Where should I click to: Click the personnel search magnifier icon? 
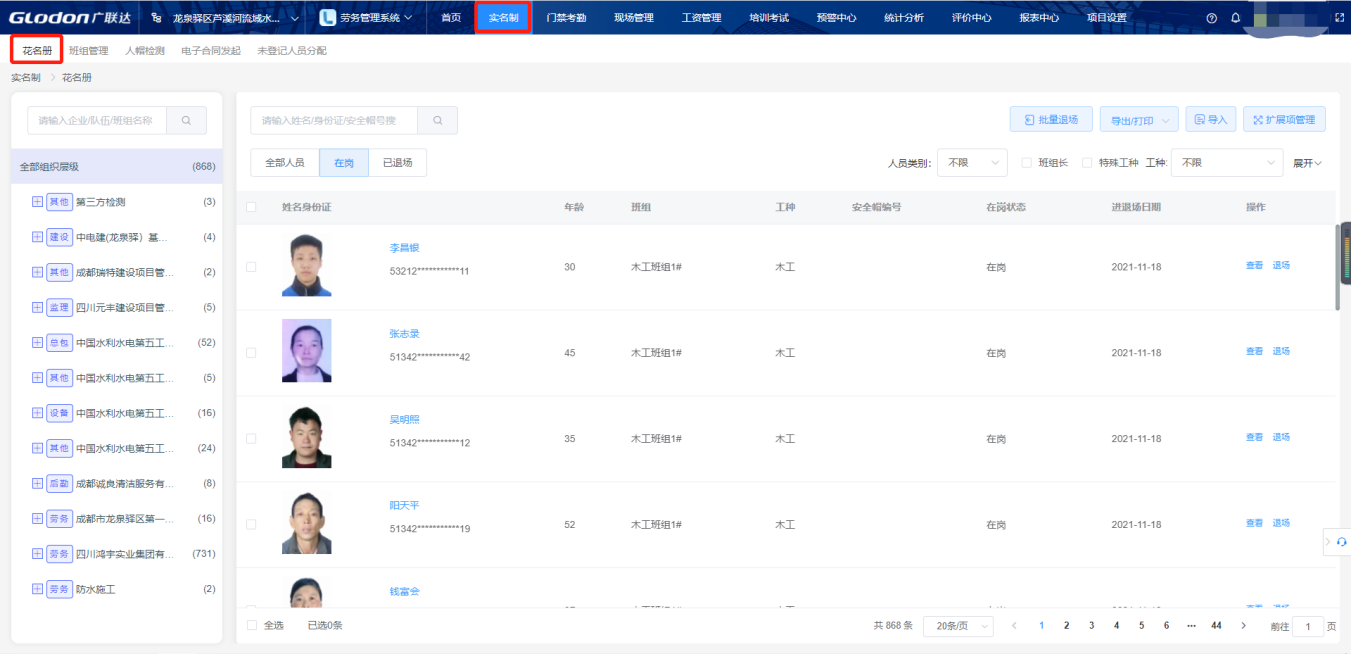coord(437,120)
